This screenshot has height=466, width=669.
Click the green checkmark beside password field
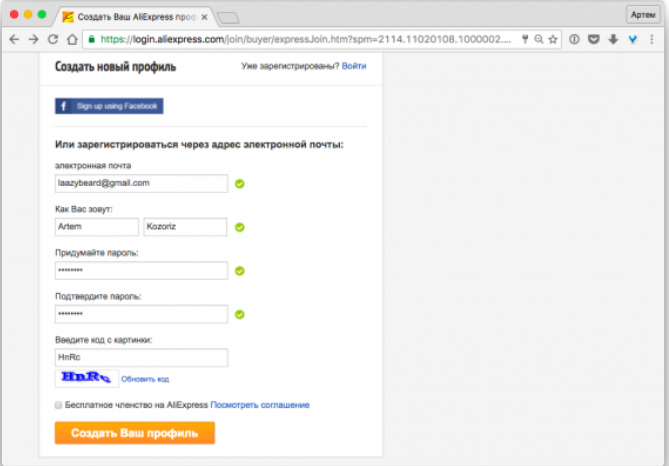(240, 271)
